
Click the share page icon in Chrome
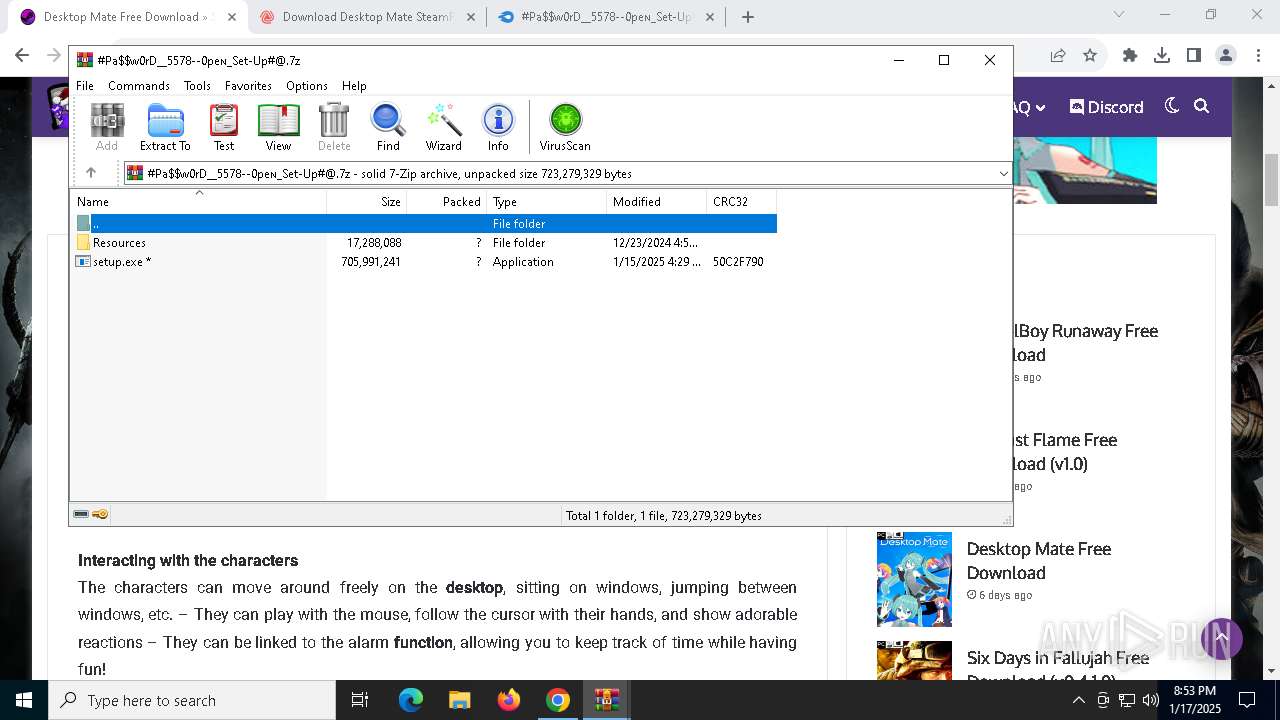1058,56
